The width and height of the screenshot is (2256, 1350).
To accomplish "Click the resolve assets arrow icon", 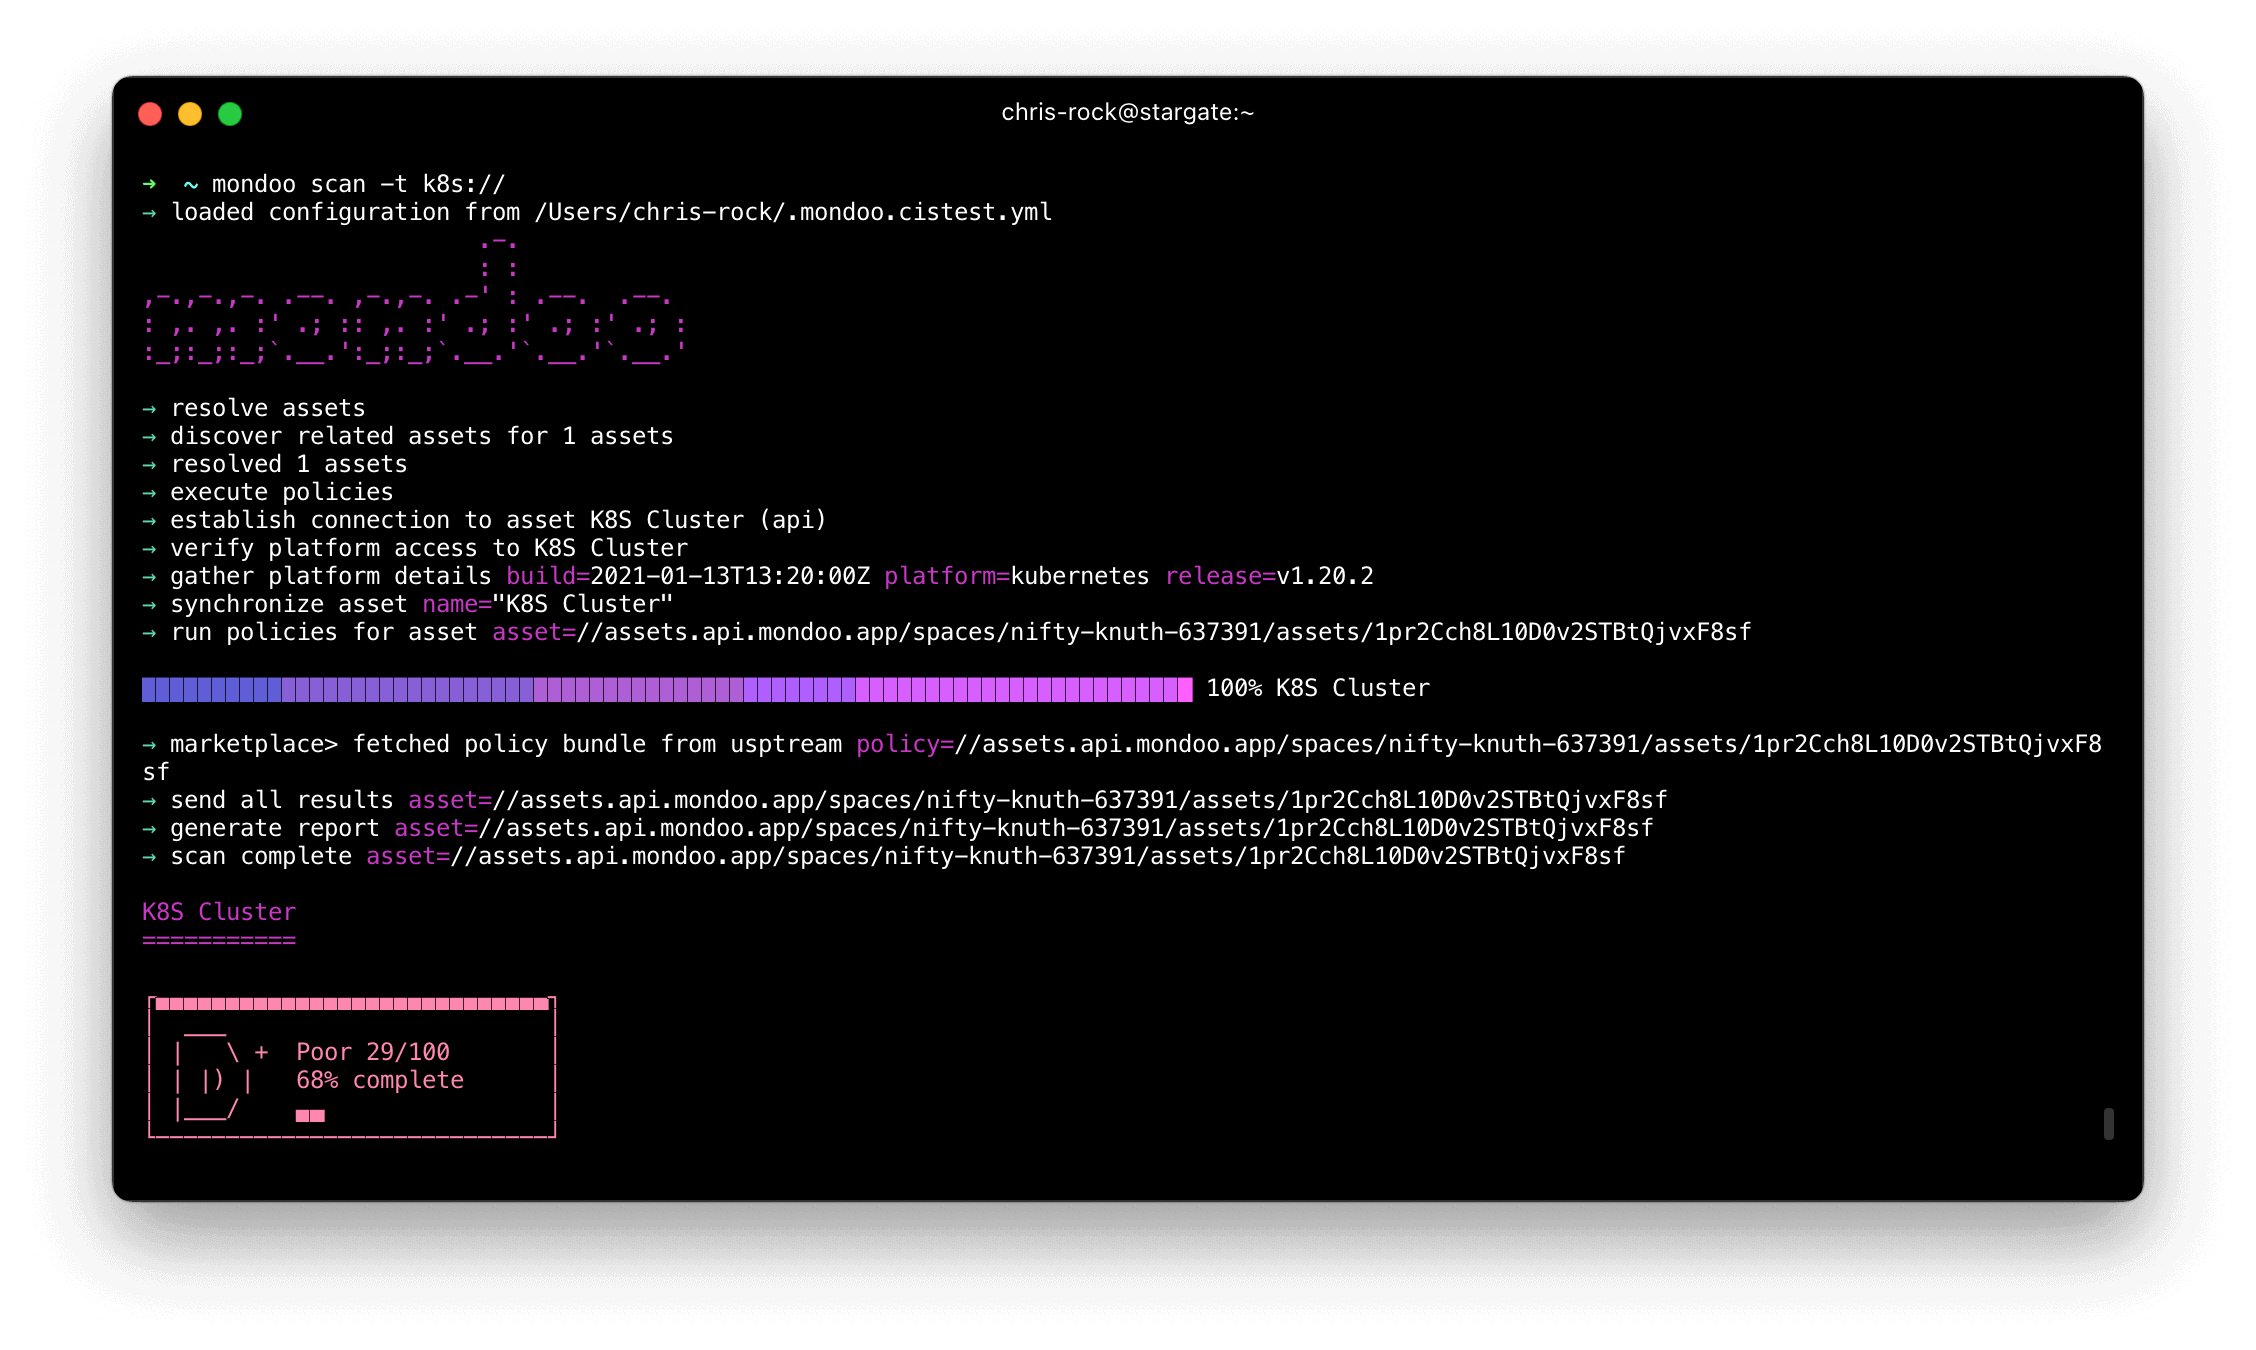I will point(146,407).
